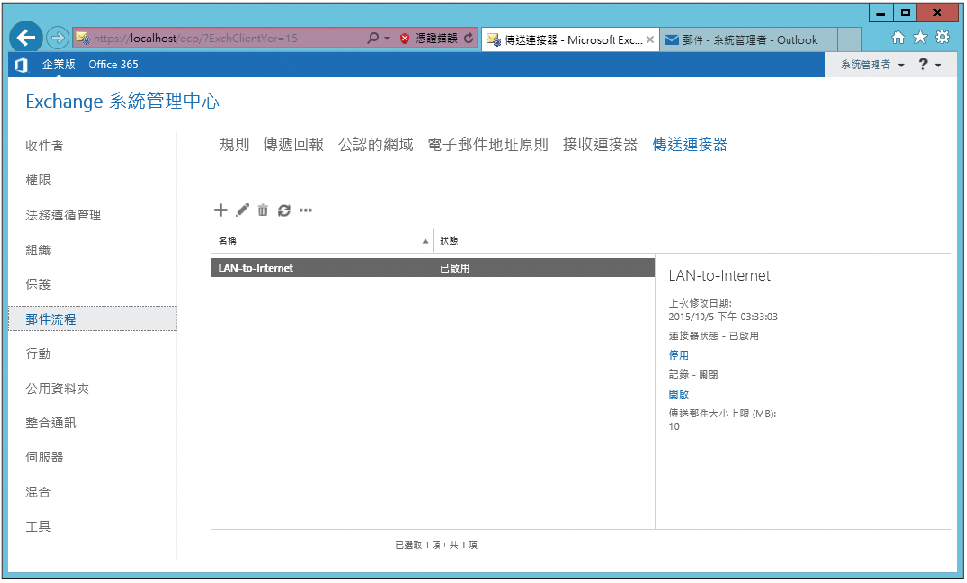Click the browser forward arrow button
Image resolution: width=967 pixels, height=583 pixels.
coord(57,38)
